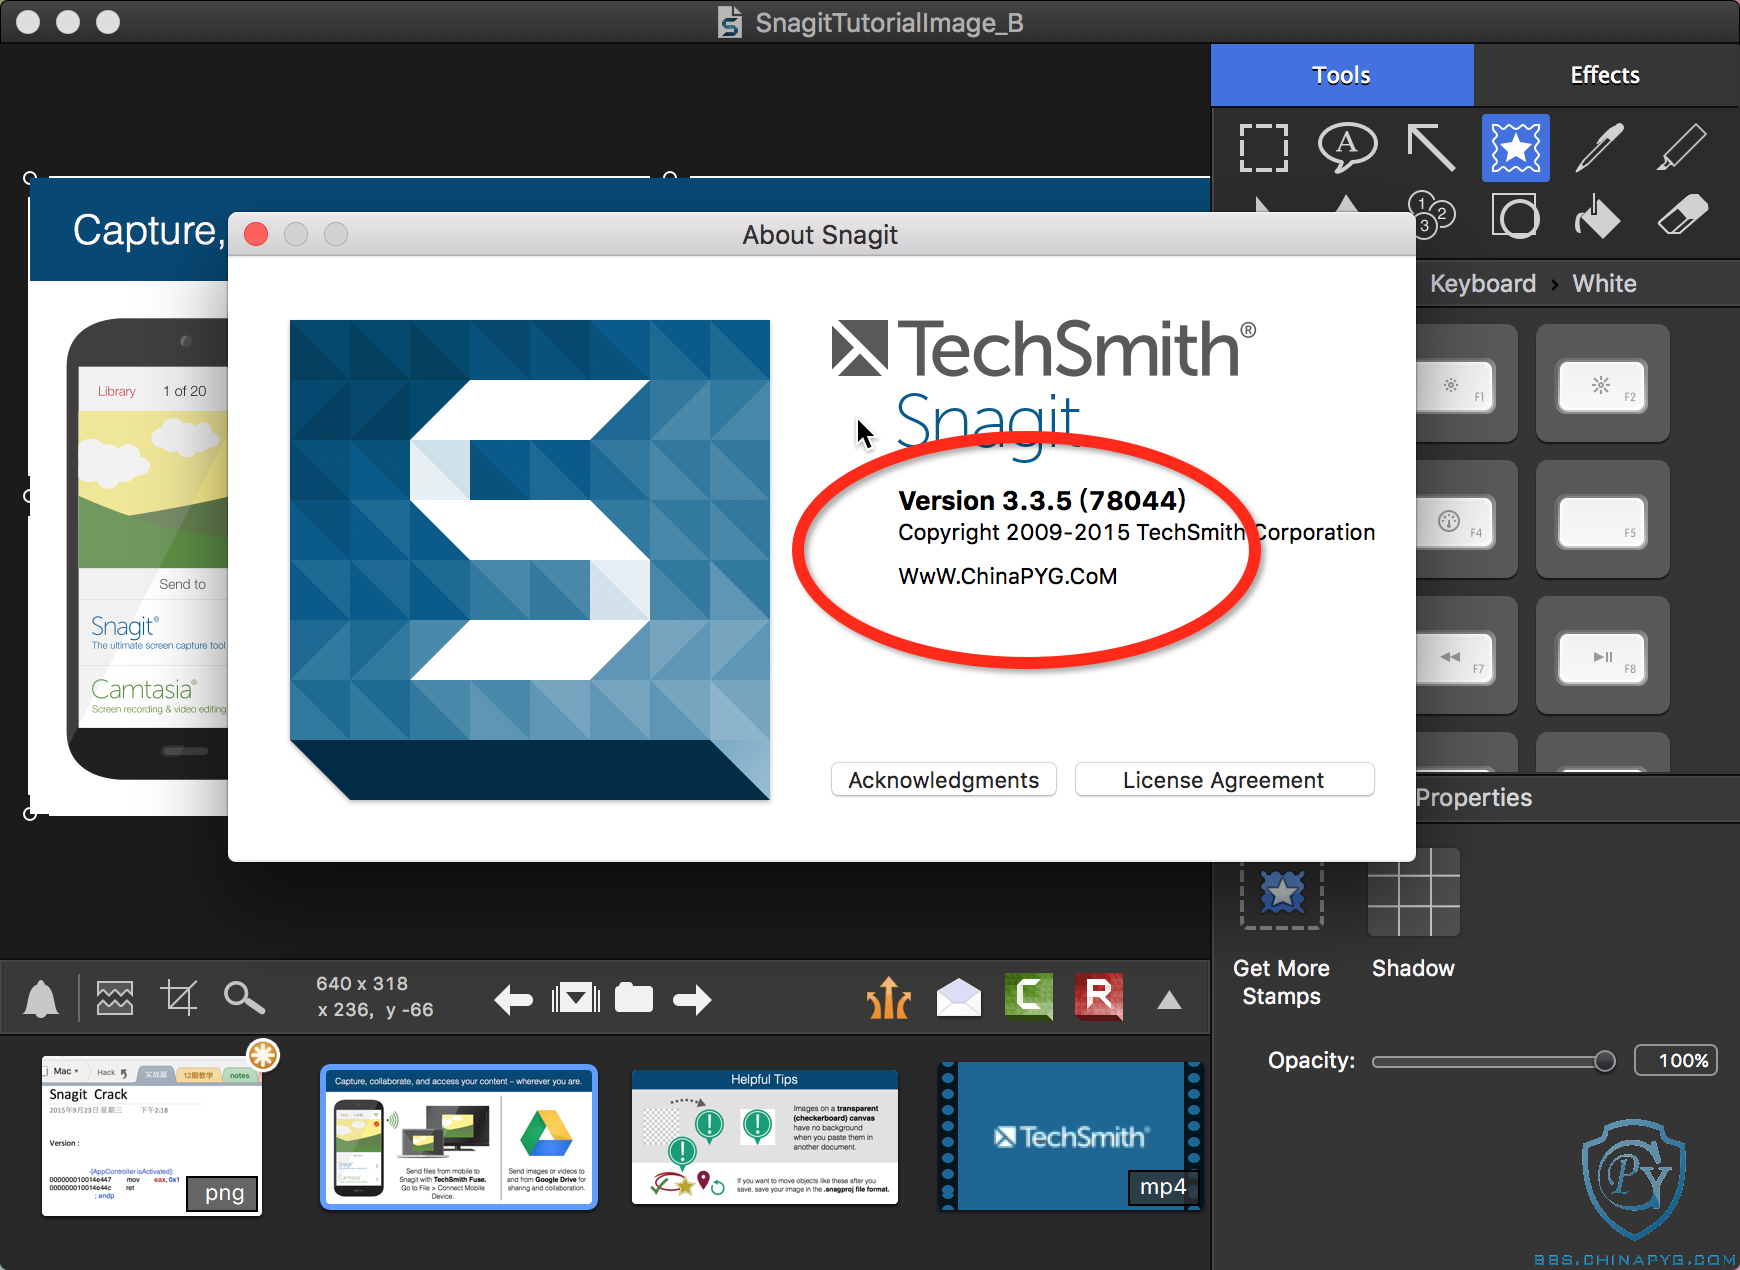Pick the F8 play/pause key stamp
1740x1270 pixels.
[x=1602, y=655]
